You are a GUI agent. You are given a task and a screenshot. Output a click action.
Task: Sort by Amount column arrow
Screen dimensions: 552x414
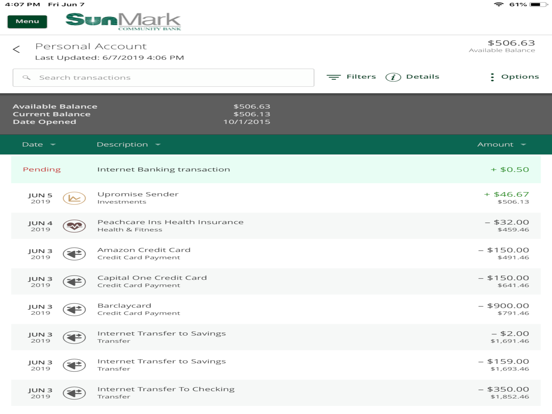tap(523, 144)
